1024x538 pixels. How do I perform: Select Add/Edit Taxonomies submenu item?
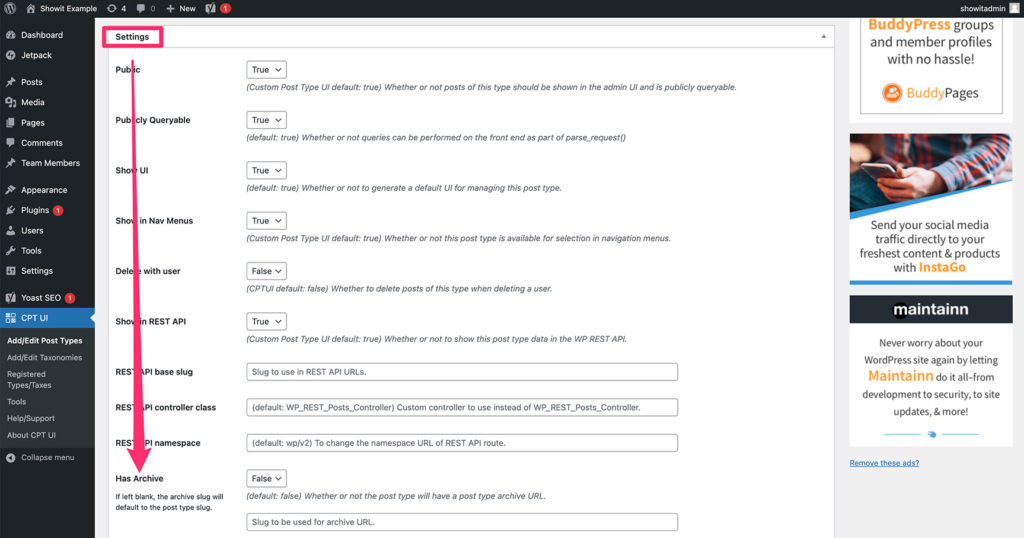click(45, 357)
